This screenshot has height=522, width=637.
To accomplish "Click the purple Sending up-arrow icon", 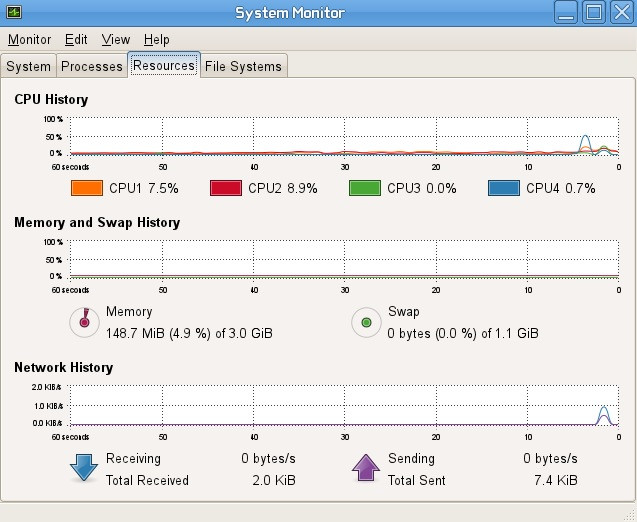I will click(366, 468).
